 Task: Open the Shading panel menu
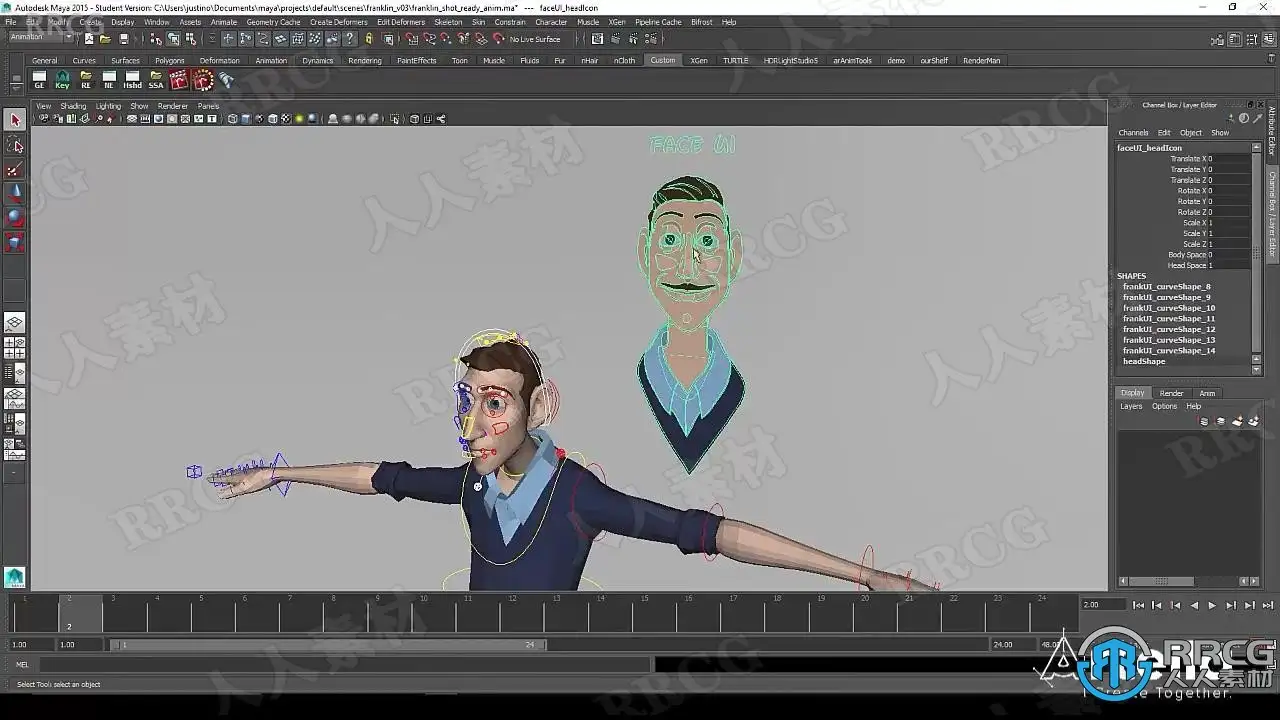tap(73, 106)
